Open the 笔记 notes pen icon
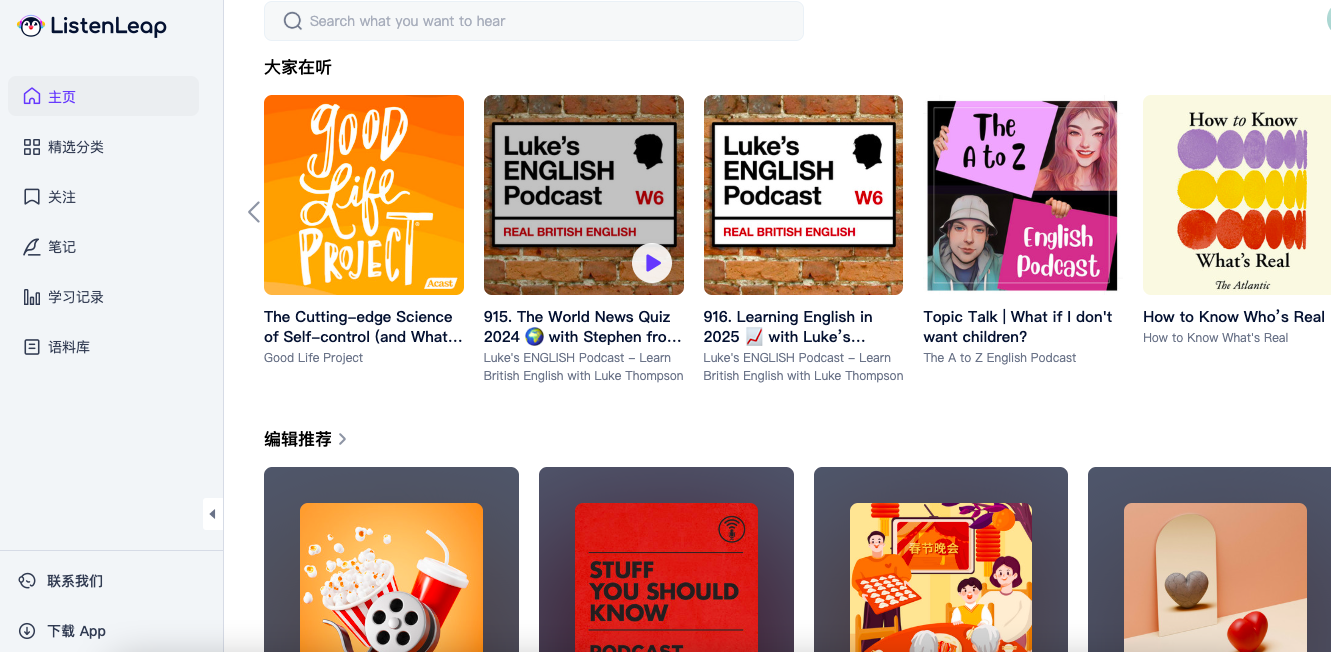Image resolution: width=1331 pixels, height=652 pixels. click(x=32, y=247)
